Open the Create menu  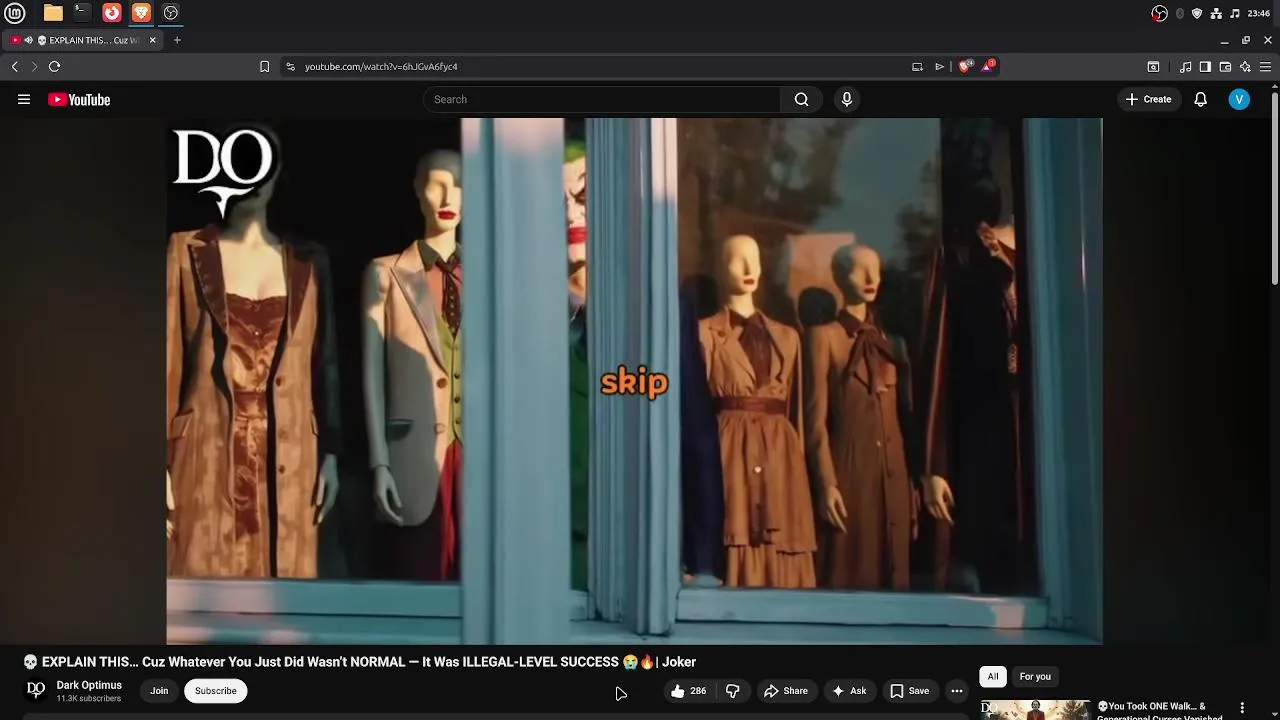click(x=1148, y=99)
